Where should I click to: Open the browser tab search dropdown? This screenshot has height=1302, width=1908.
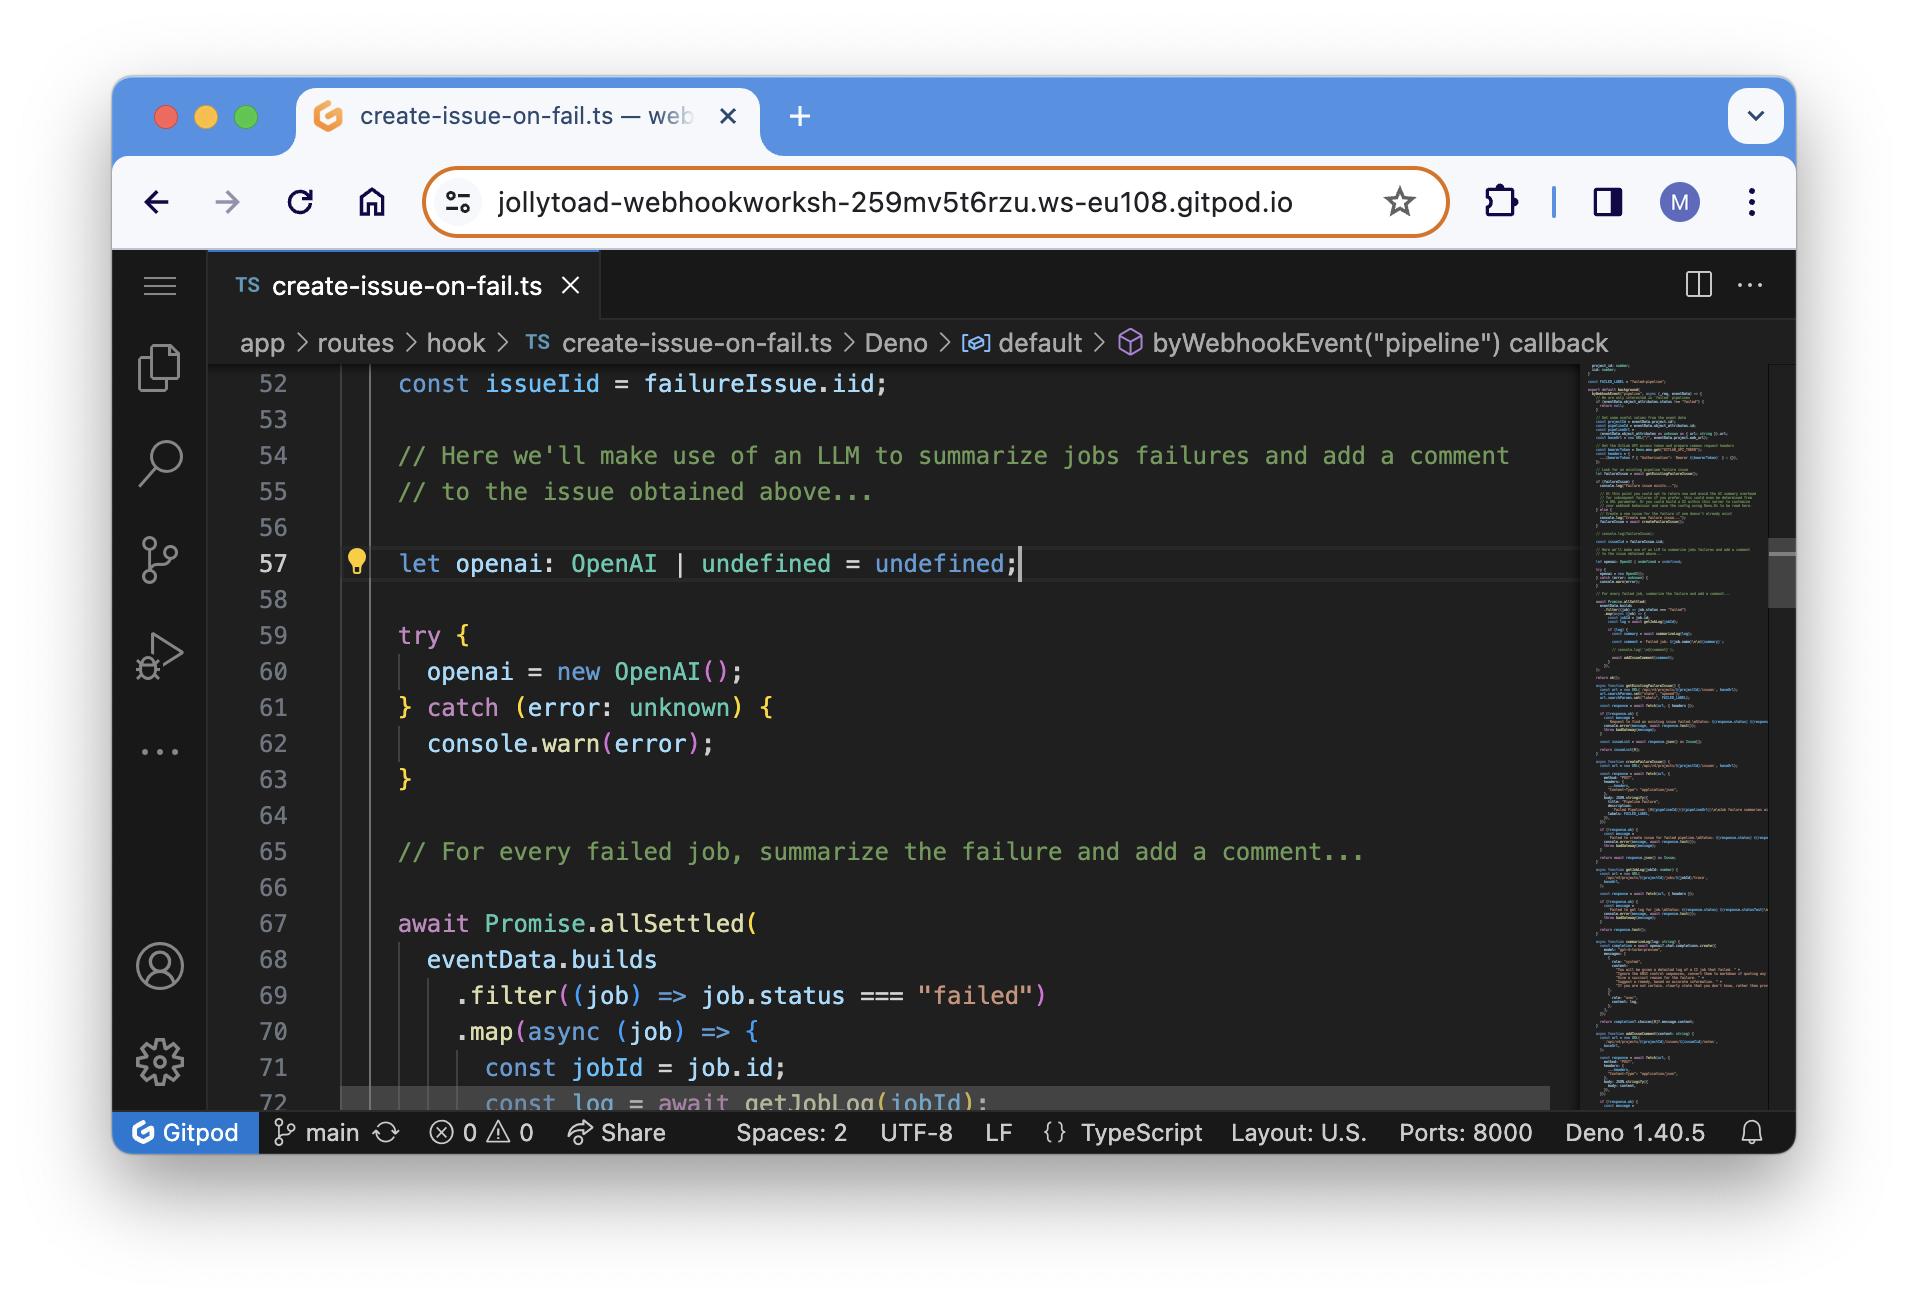click(1755, 116)
